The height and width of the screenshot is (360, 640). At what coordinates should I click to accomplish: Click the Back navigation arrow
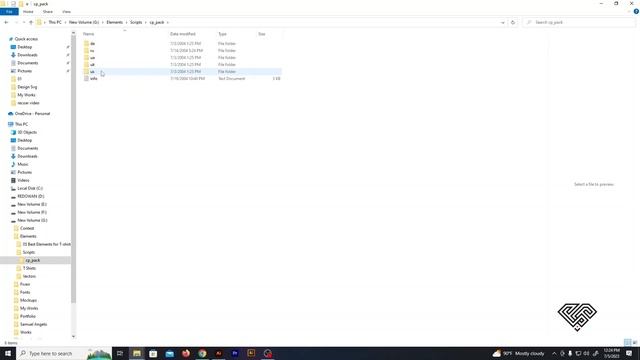(6, 22)
